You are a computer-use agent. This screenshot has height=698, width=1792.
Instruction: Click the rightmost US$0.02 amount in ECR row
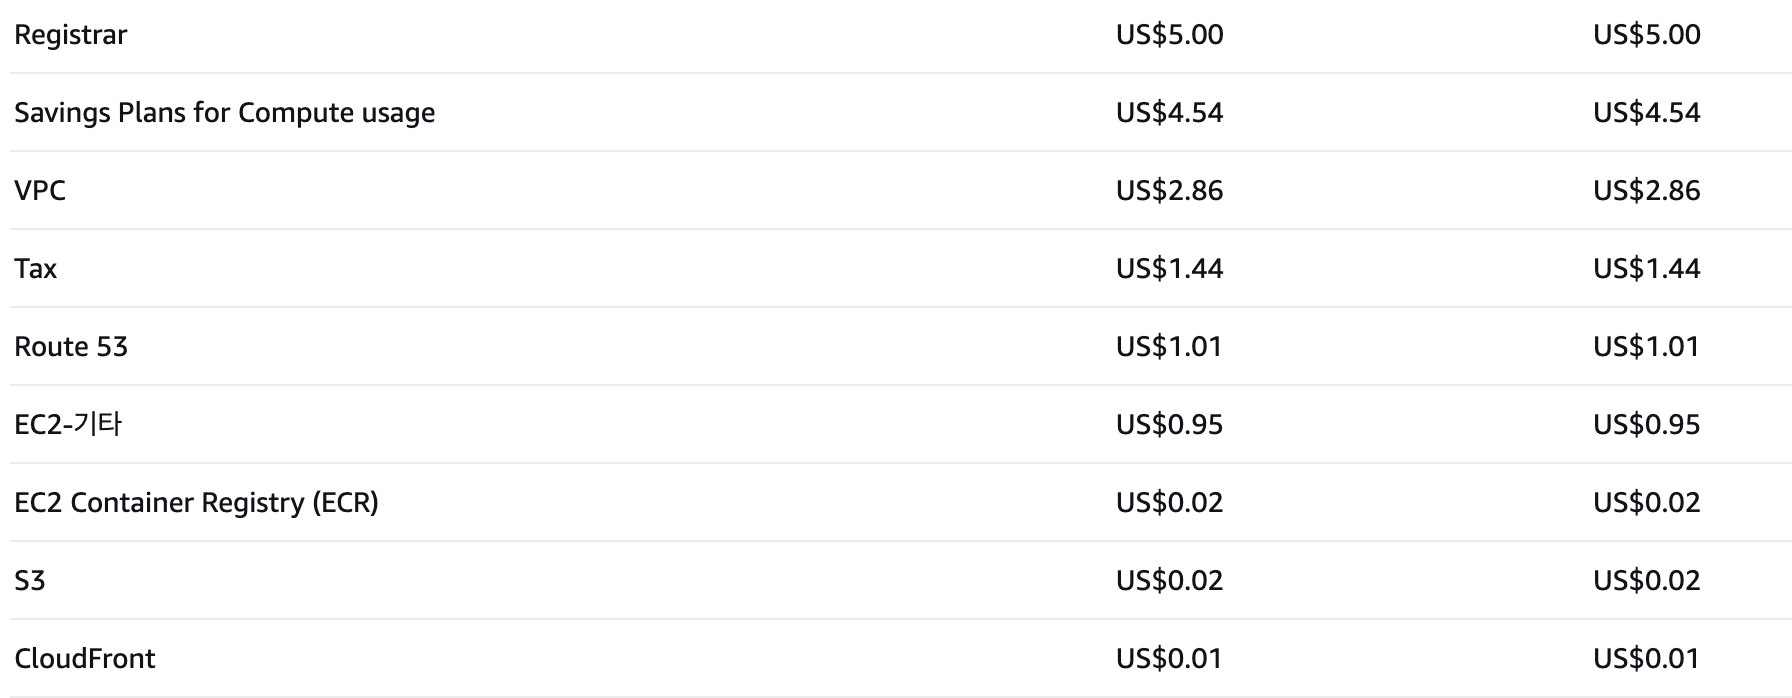point(1646,503)
